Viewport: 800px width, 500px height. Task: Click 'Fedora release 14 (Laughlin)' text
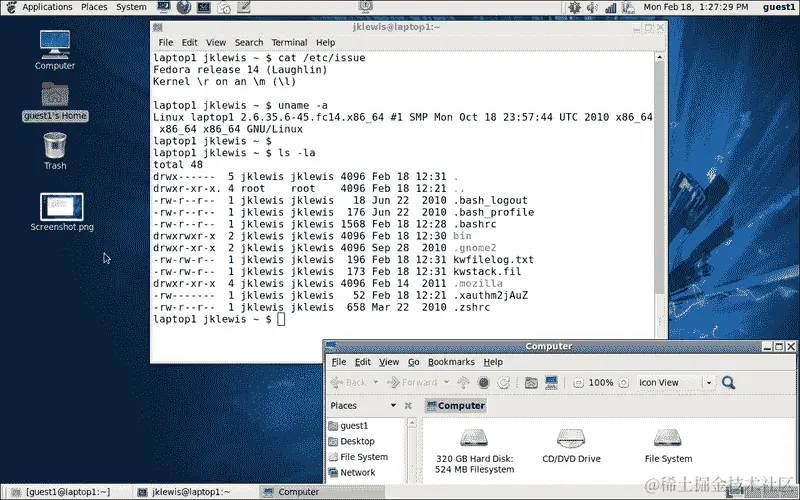pos(240,70)
